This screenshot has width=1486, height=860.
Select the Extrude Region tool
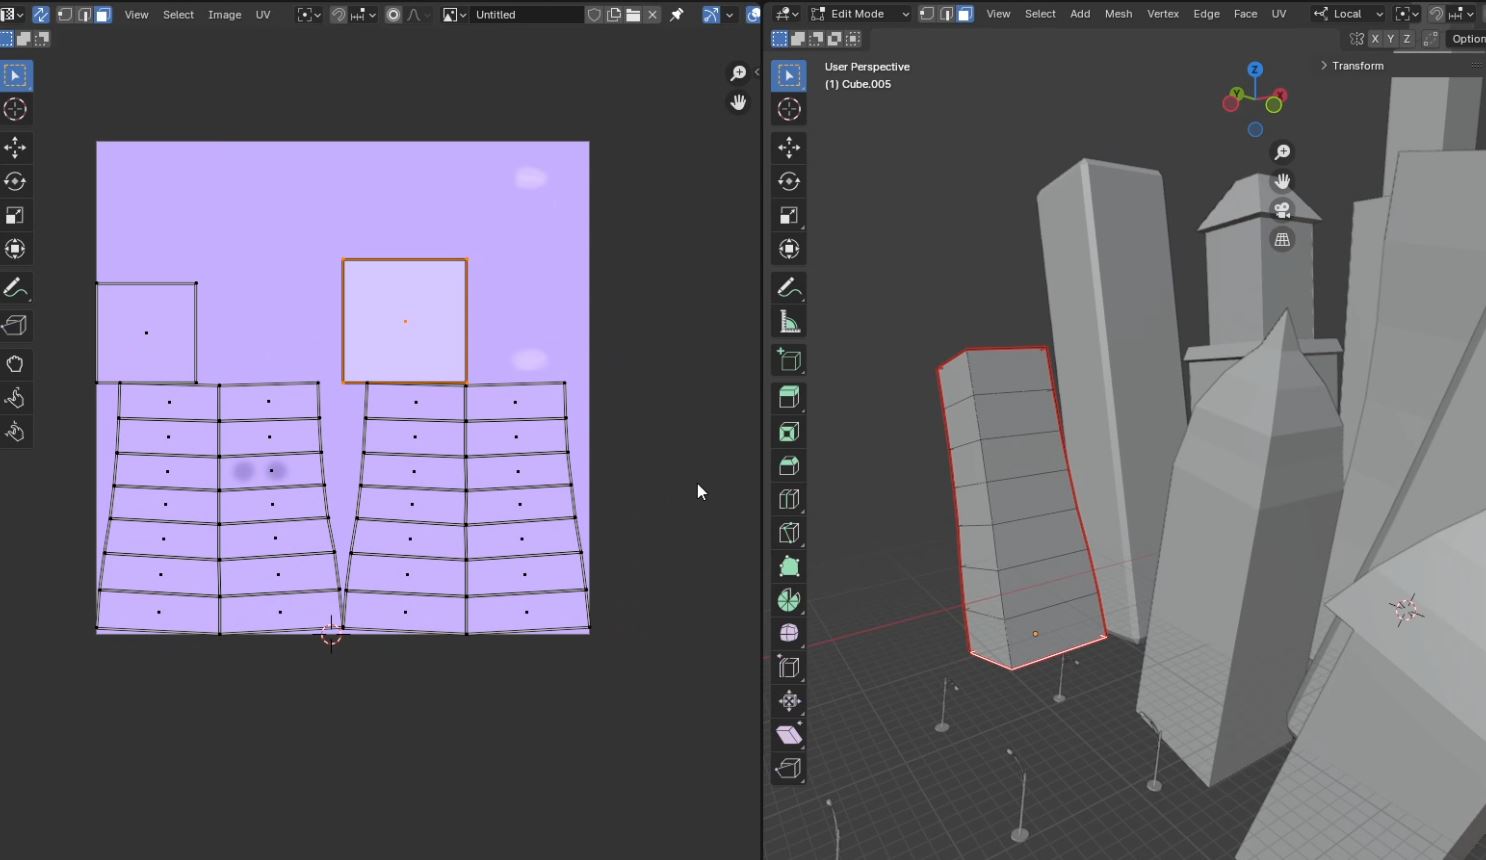(789, 397)
